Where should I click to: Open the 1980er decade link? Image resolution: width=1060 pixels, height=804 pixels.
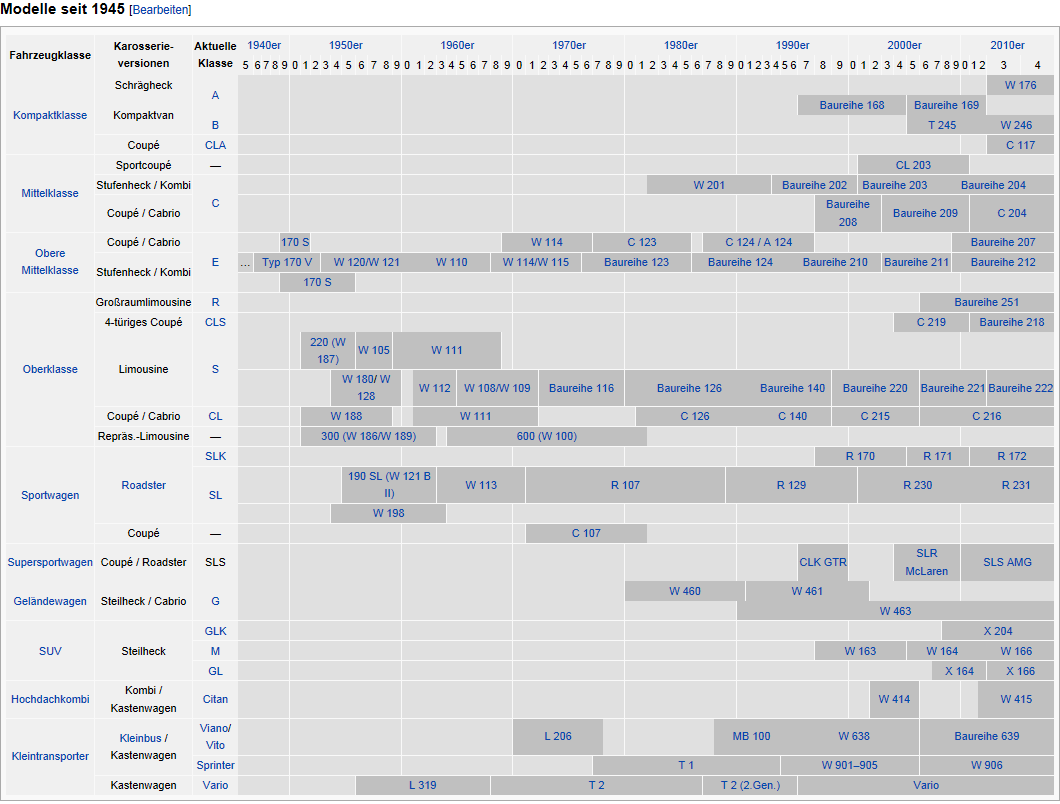(x=681, y=45)
